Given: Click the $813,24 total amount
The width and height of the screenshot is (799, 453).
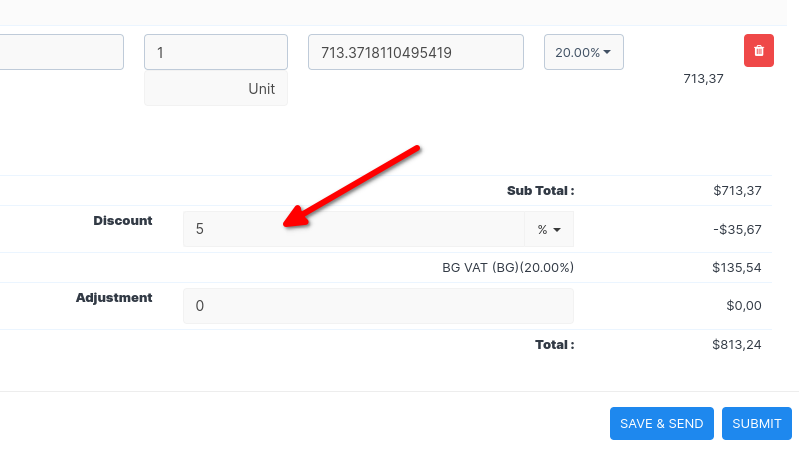Looking at the screenshot, I should [737, 344].
